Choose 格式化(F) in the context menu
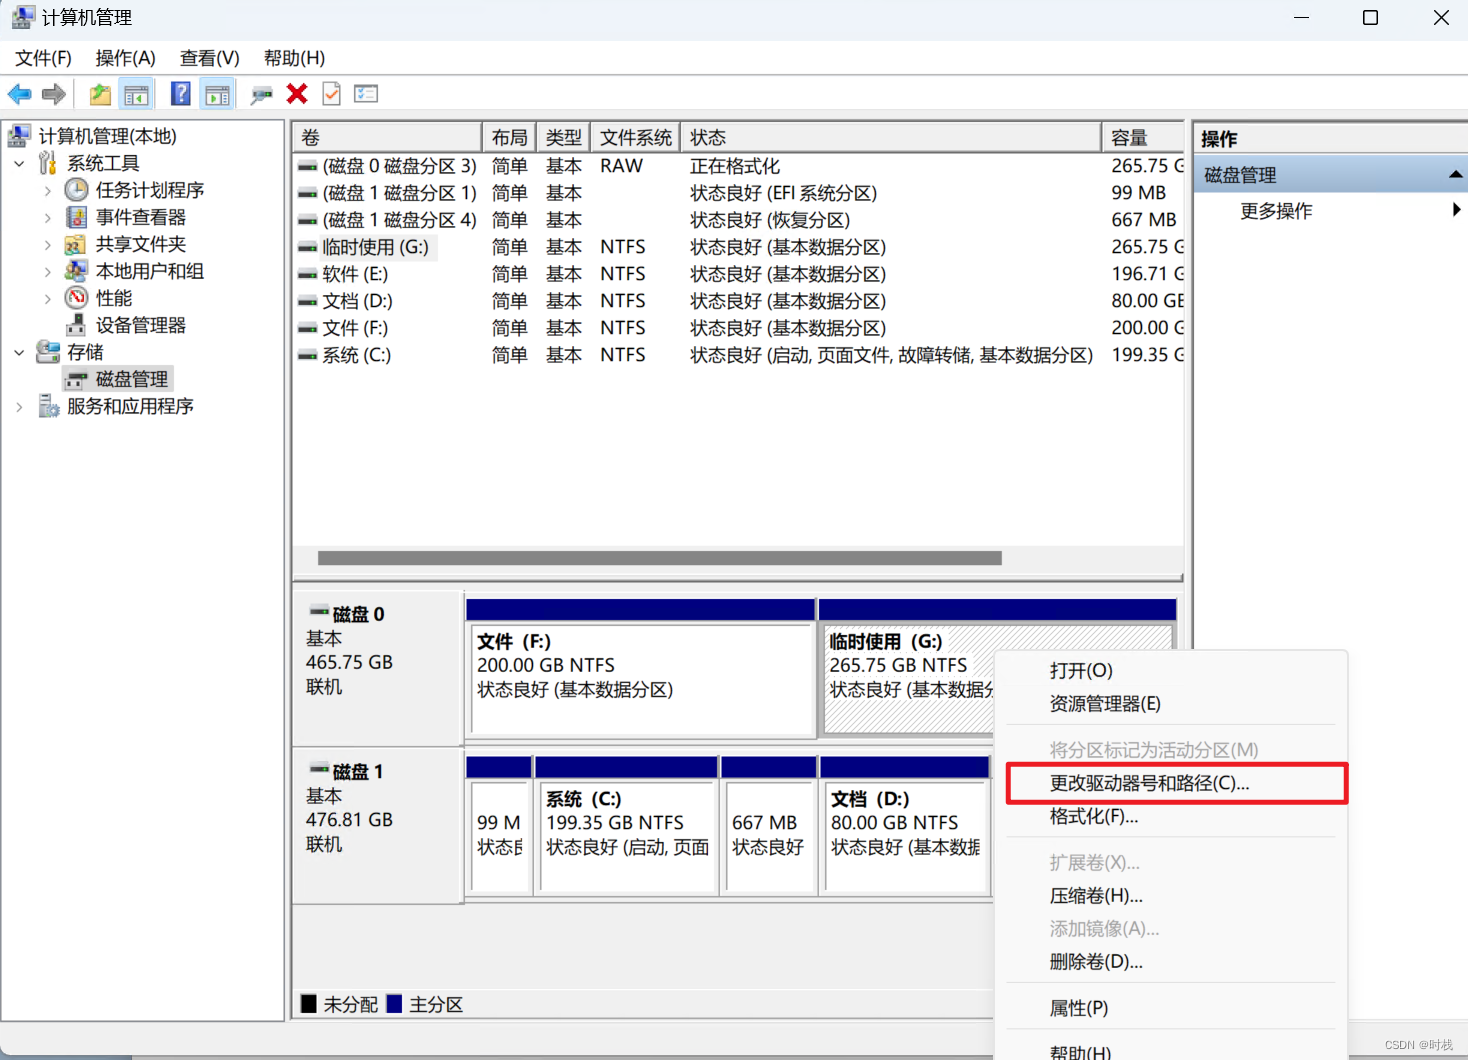Screen dimensions: 1468x1060 pos(1170,817)
